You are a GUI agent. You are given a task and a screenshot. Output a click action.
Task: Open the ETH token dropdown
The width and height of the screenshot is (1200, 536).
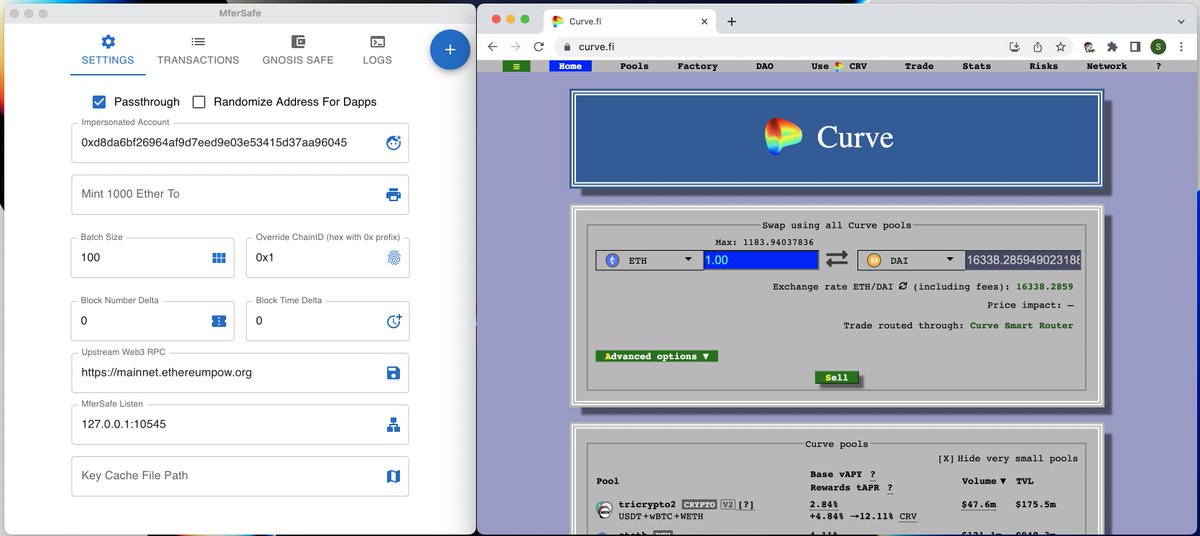pos(649,260)
